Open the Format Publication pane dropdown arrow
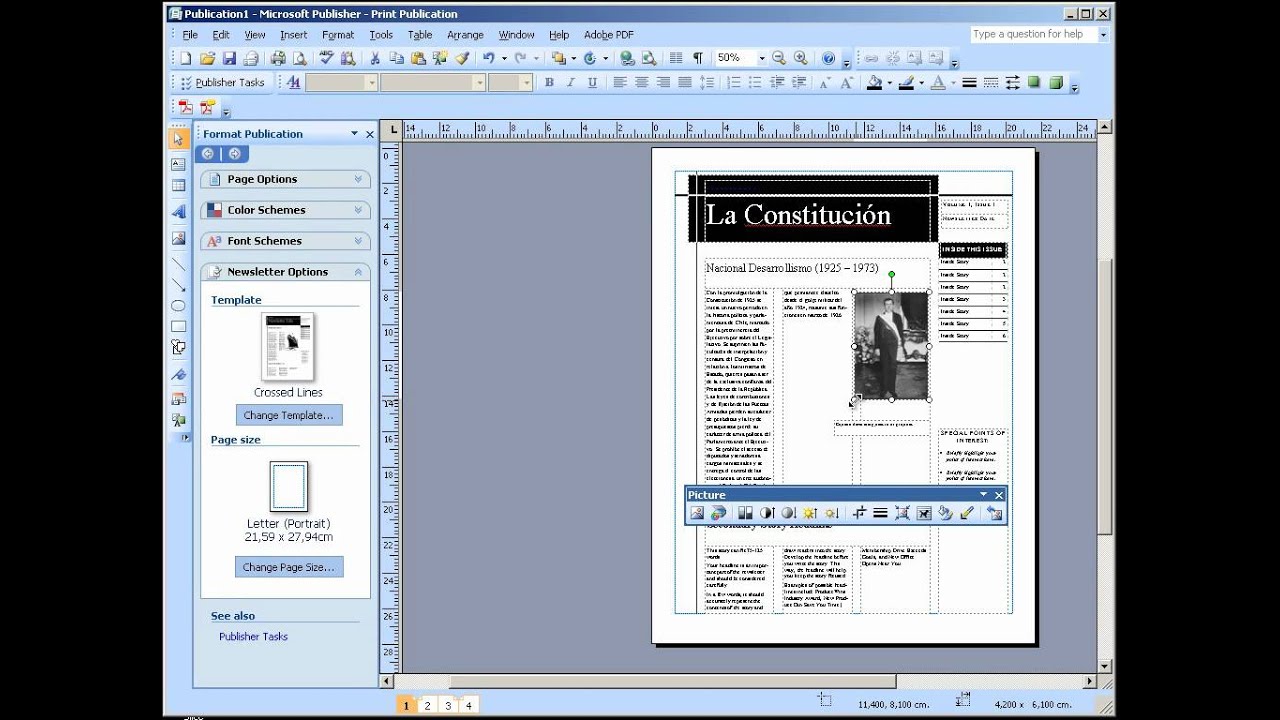This screenshot has width=1280, height=720. [354, 133]
